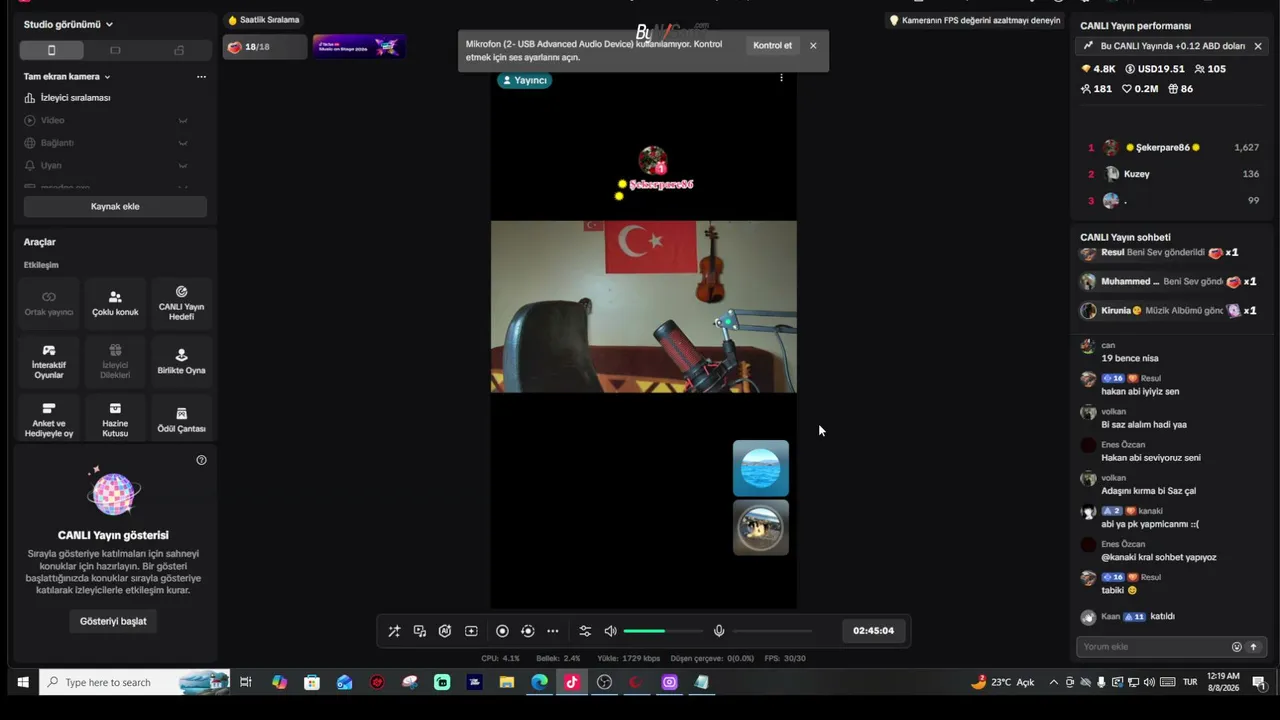The image size is (1280, 720).
Task: Click the Kameranın FPS değerini azaltmayı deneyin tip
Action: pos(975,20)
